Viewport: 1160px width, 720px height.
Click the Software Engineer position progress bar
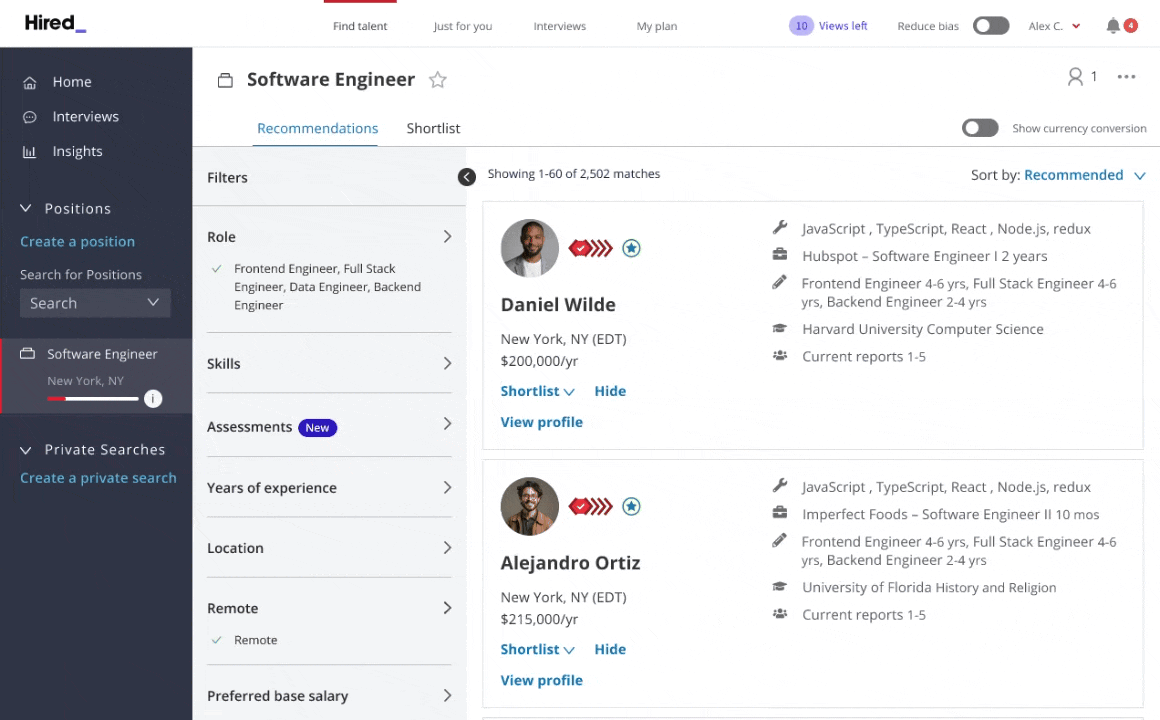tap(93, 399)
